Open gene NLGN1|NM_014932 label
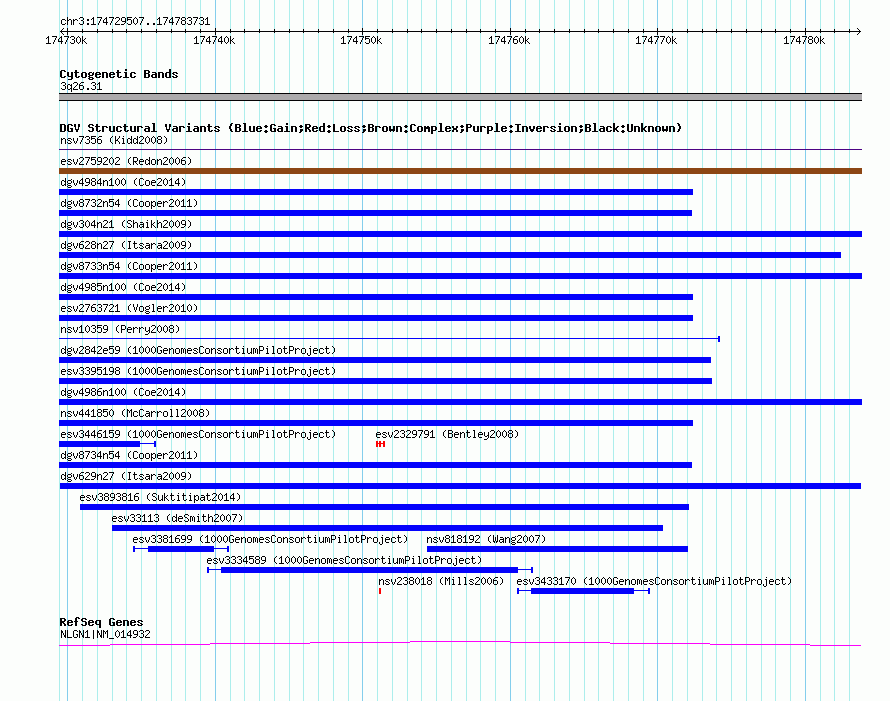The width and height of the screenshot is (890, 701). (105, 635)
